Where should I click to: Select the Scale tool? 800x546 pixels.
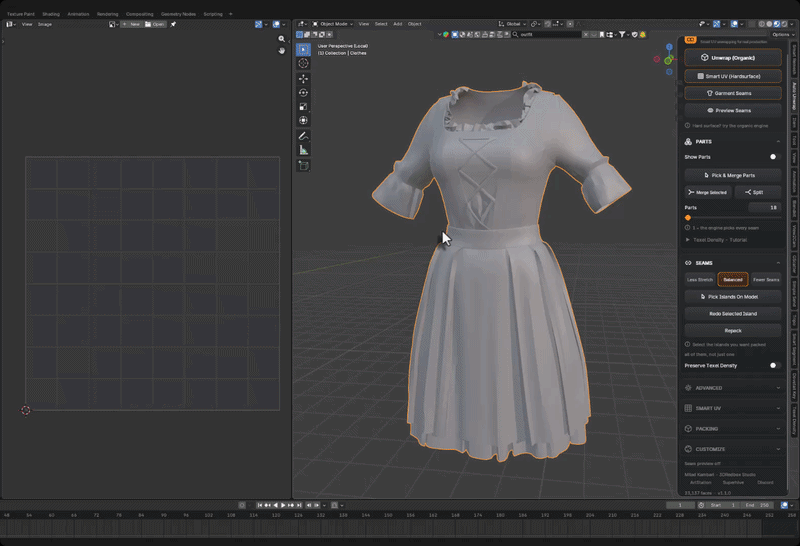[x=303, y=106]
